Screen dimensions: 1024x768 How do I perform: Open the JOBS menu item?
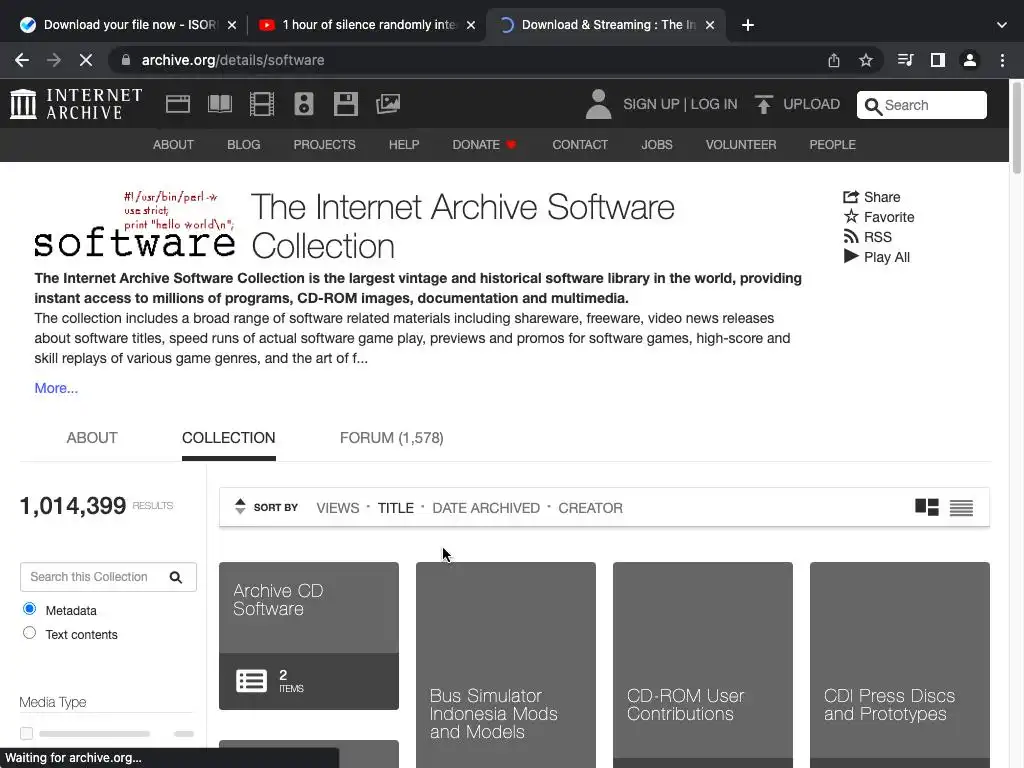[657, 145]
